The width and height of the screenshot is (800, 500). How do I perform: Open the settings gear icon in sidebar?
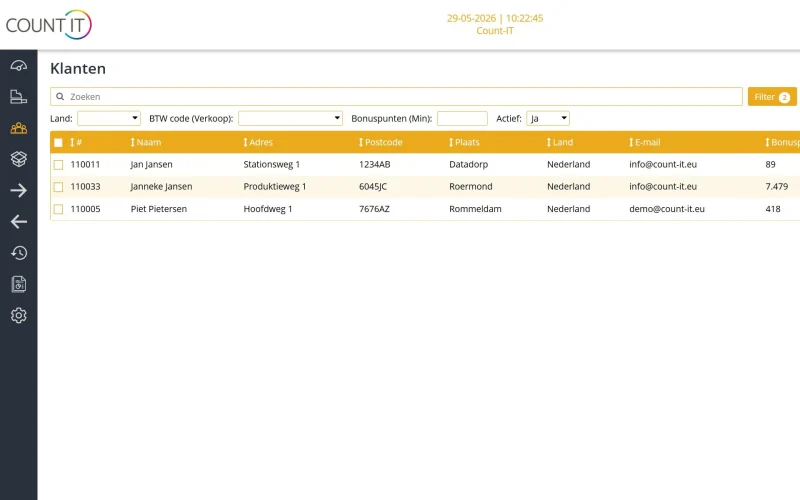(18, 315)
